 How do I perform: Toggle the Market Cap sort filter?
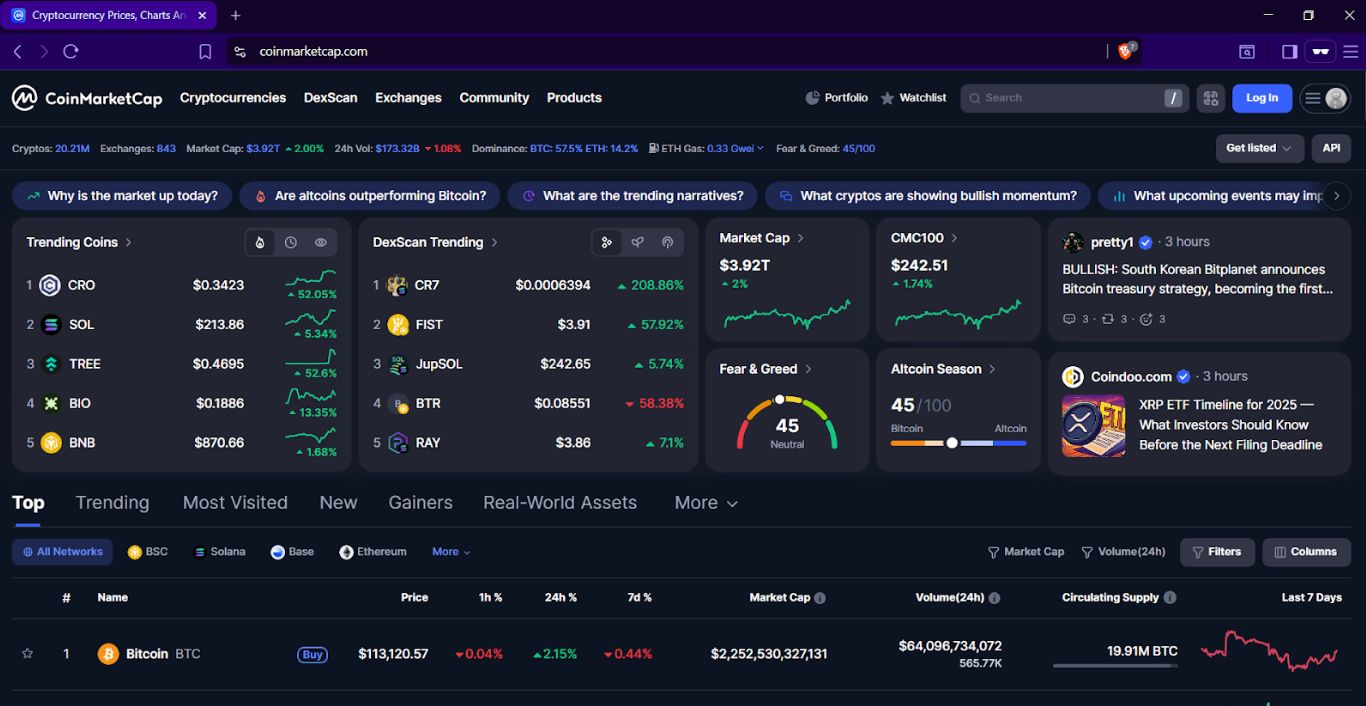(x=1025, y=552)
